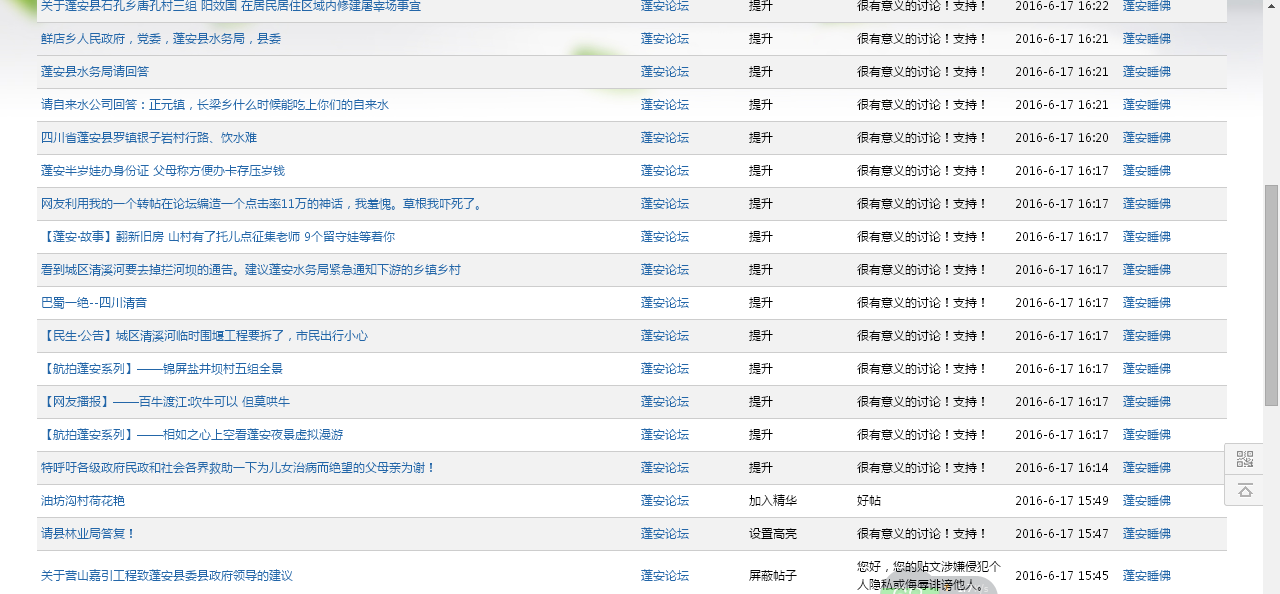The image size is (1280, 594).
Task: Click the back-to-top arrow icon
Action: click(x=1244, y=490)
